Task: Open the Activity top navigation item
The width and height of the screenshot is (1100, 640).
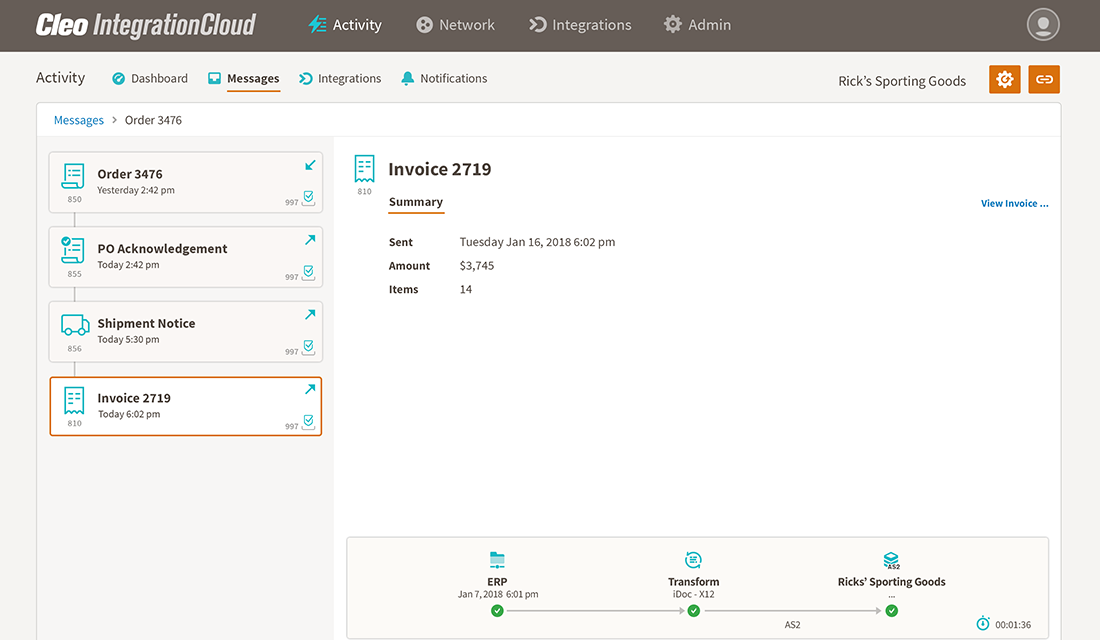Action: pos(344,25)
